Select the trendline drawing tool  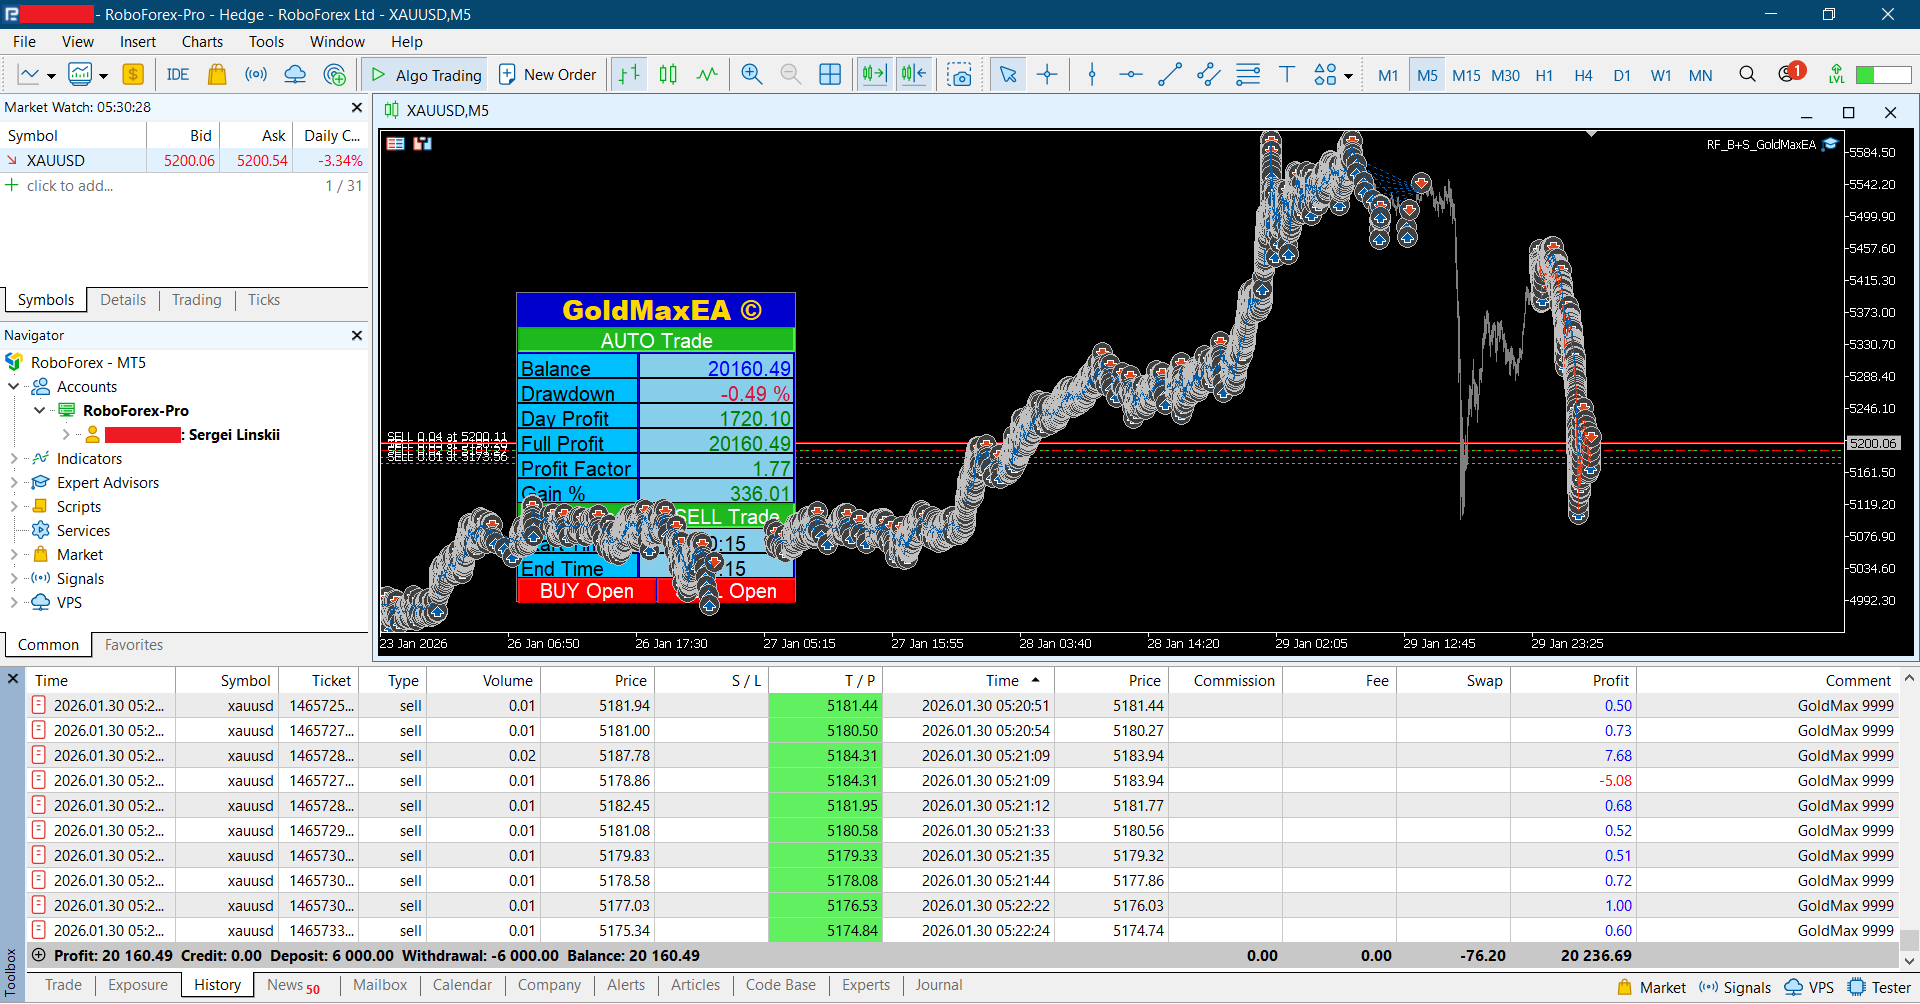point(1170,74)
